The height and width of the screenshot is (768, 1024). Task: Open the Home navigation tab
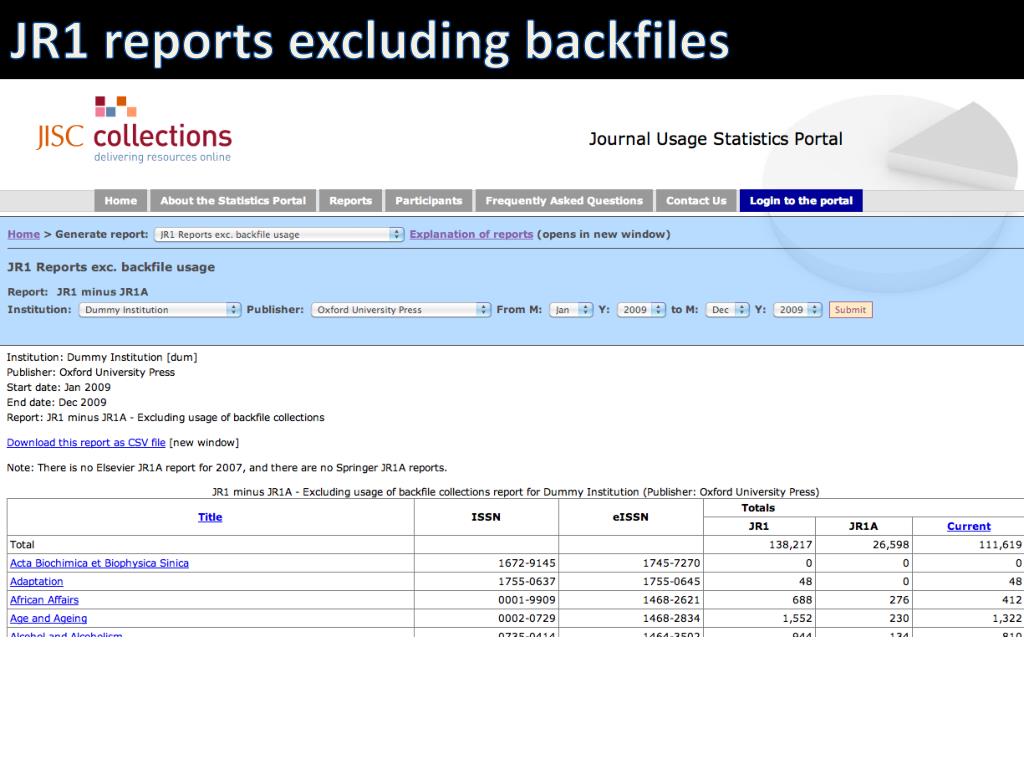[x=121, y=200]
